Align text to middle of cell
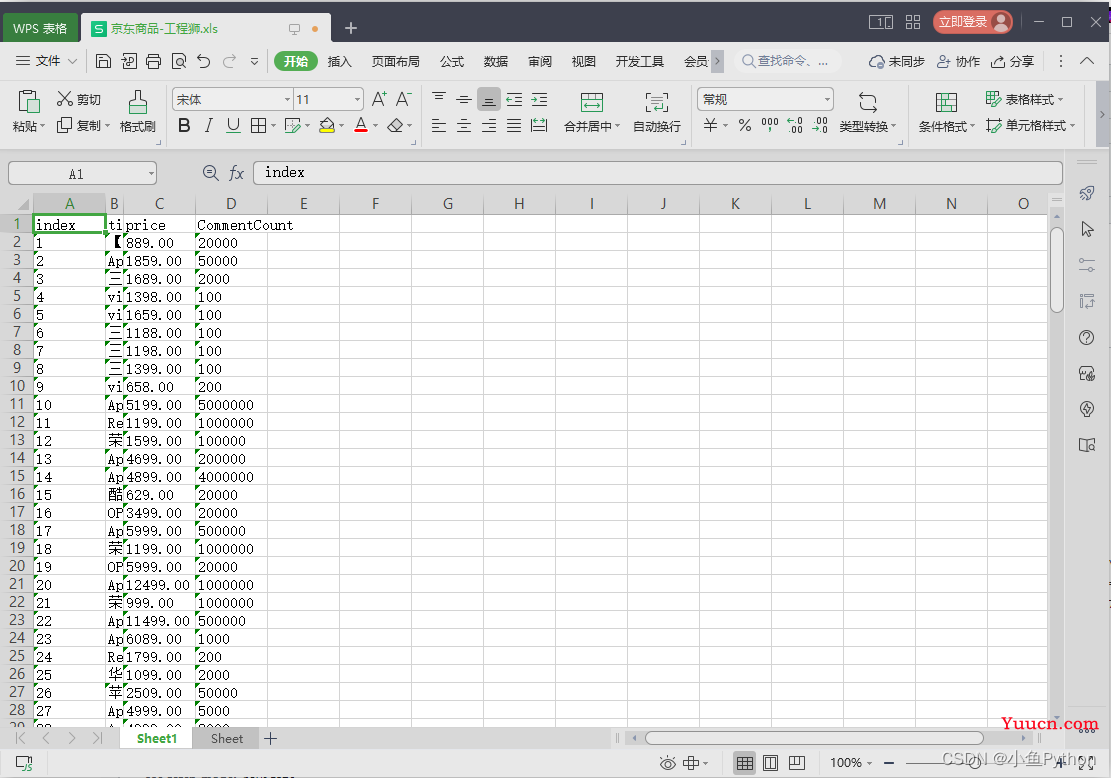The image size is (1111, 778). (464, 99)
